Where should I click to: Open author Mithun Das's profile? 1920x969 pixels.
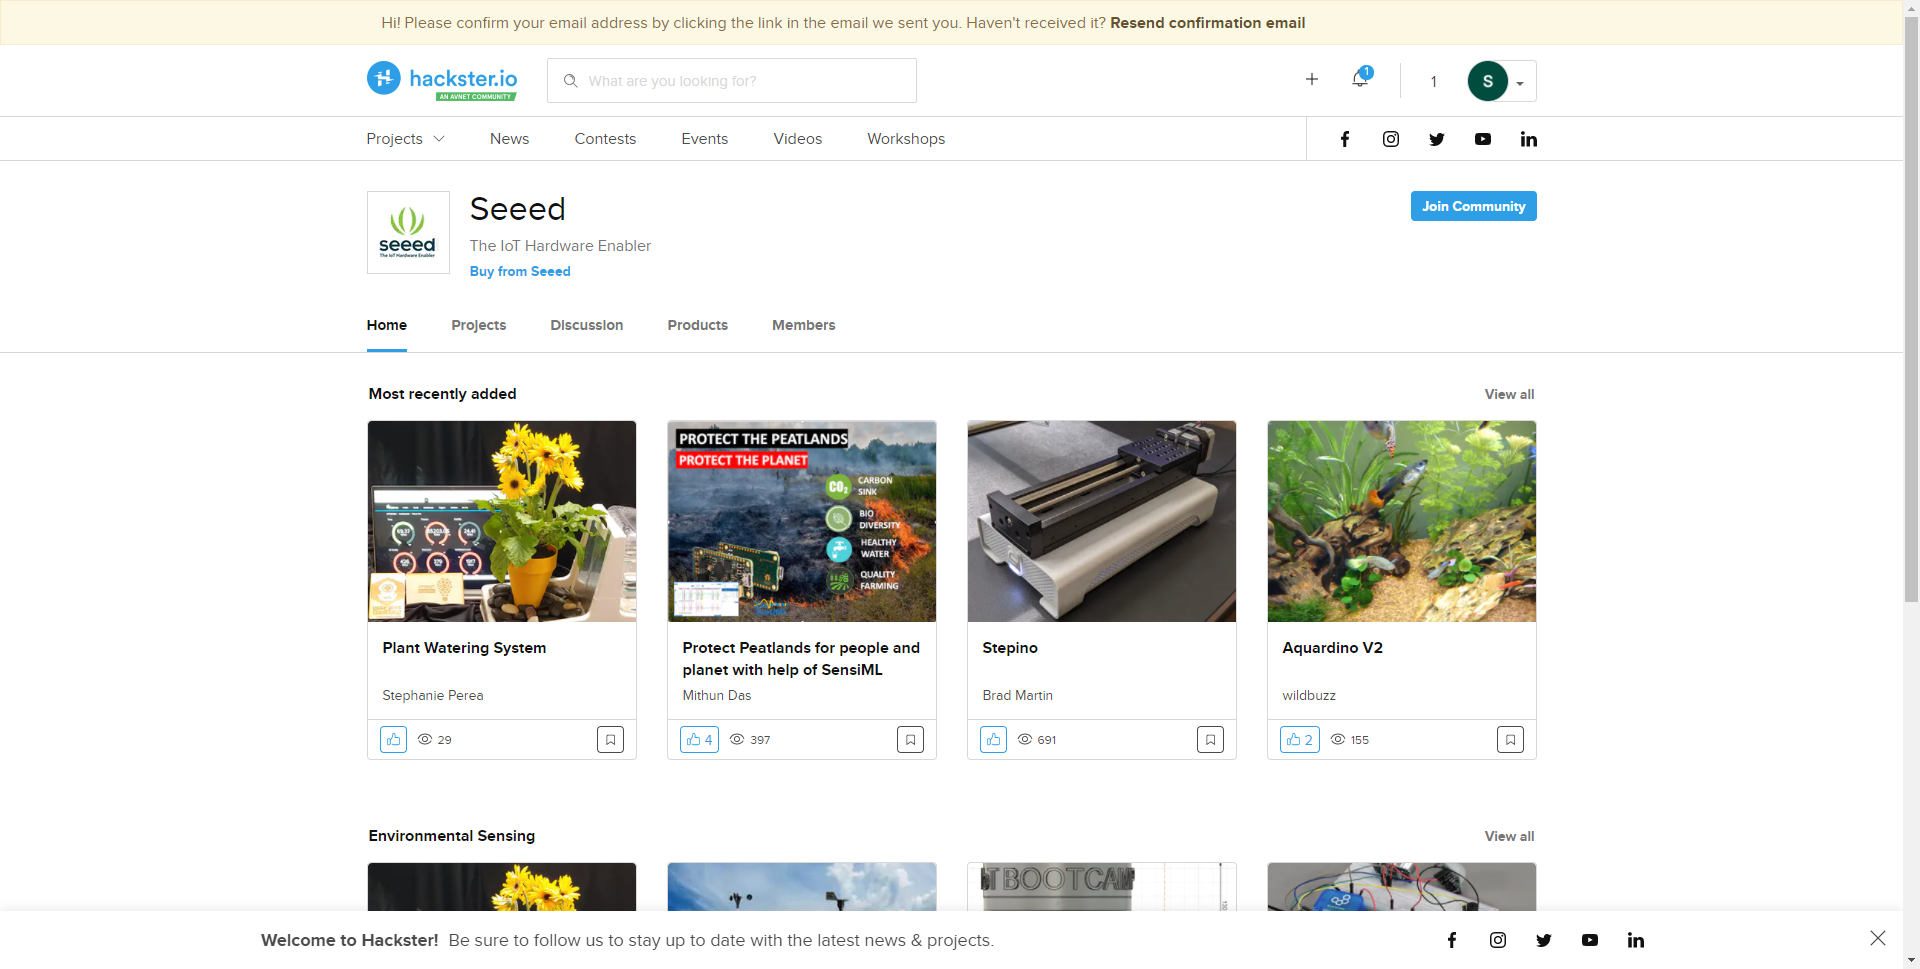pos(717,696)
